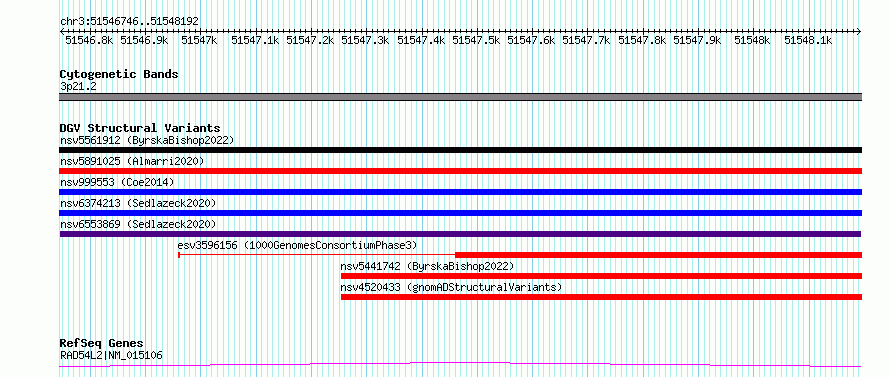Open variant nsv6374213 (Sedlazeck2020) label

coord(138,203)
